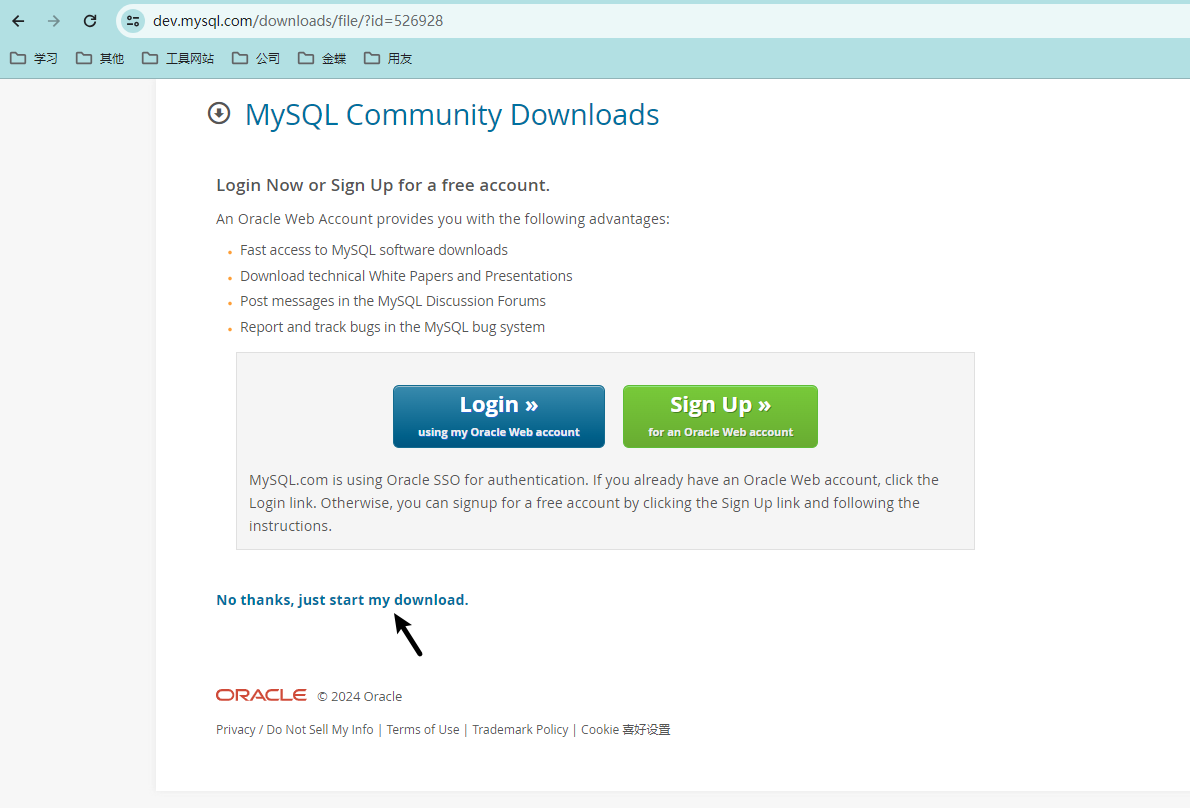Open the 公司 bookmarks folder
This screenshot has height=808, width=1190.
(256, 58)
